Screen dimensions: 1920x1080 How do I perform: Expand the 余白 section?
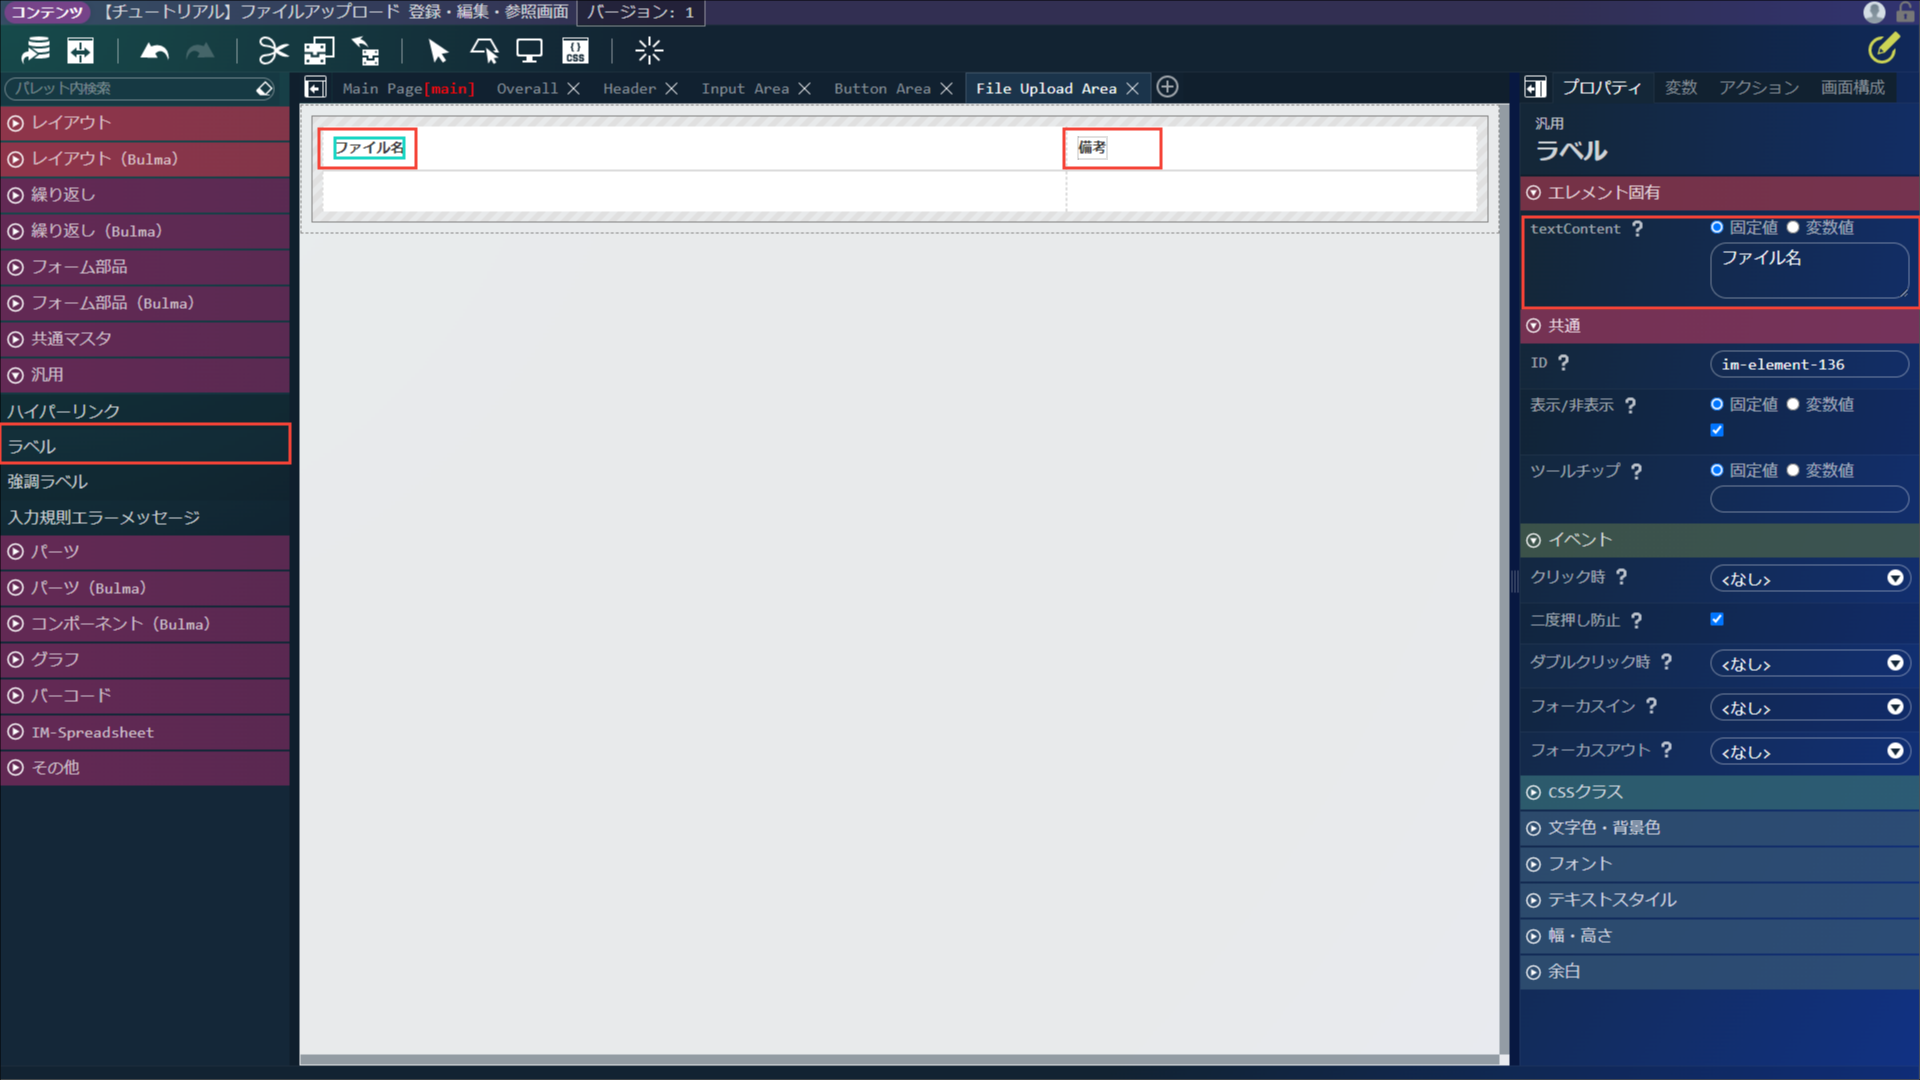pos(1719,972)
